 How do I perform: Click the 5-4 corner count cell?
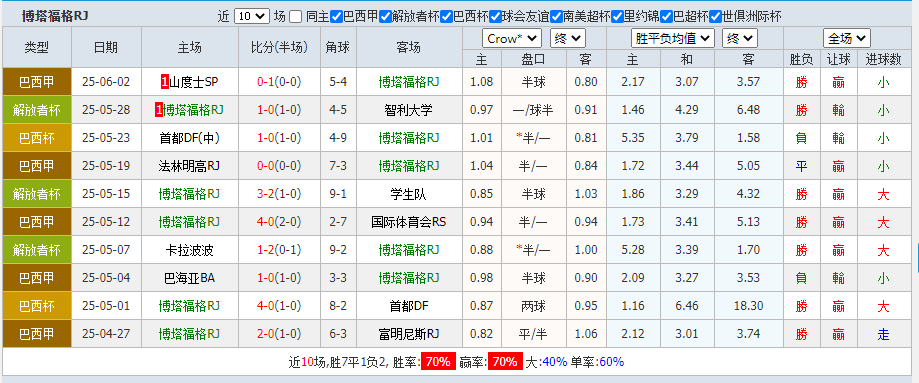pyautogui.click(x=338, y=82)
